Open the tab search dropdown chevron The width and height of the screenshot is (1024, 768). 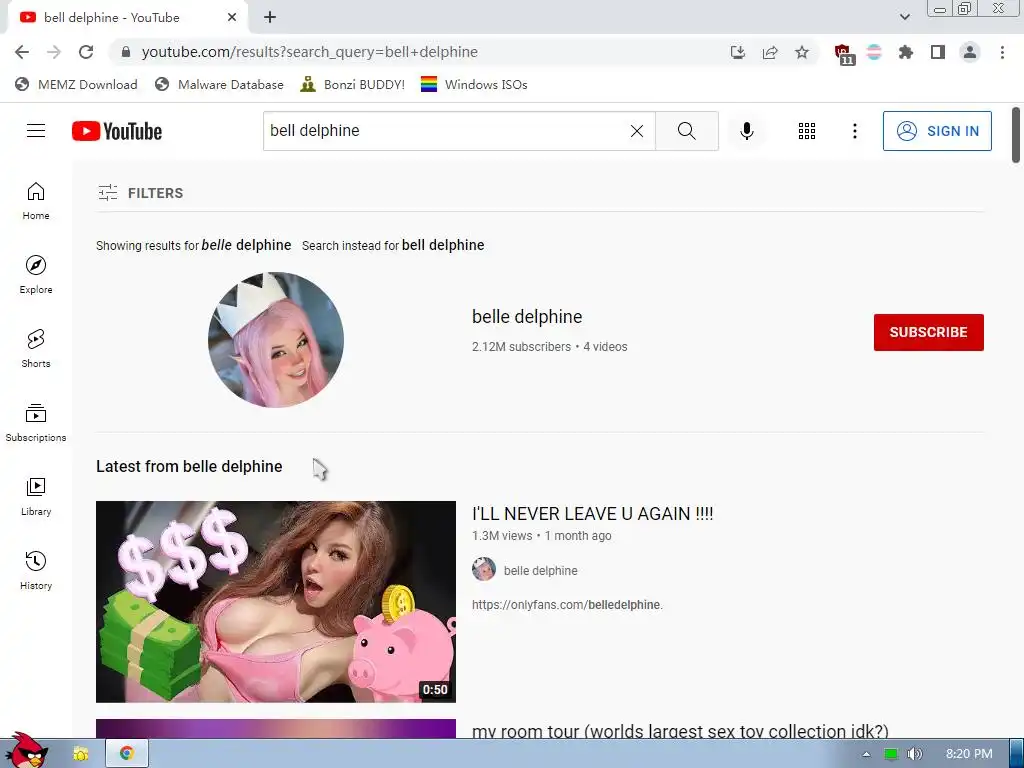coord(904,17)
